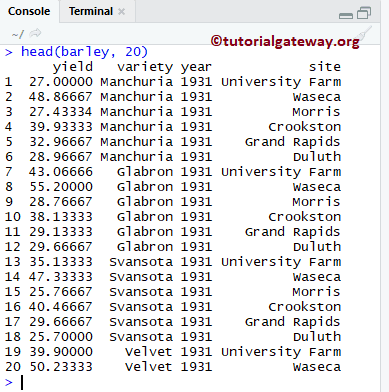Image resolution: width=389 pixels, height=392 pixels.
Task: Click Velvet in row 19
Action: pyautogui.click(x=149, y=352)
